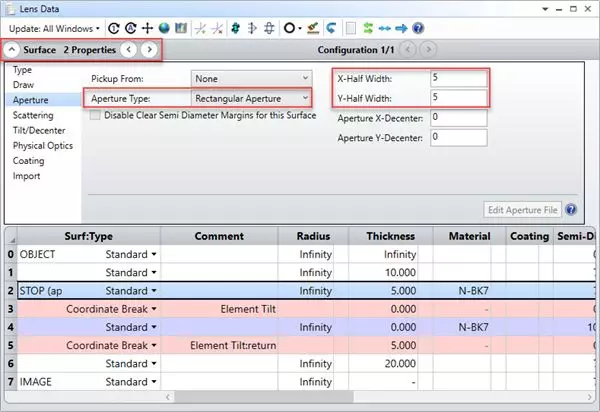This screenshot has height=412, width=600.
Task: Click the blue right arrow toolbar icon
Action: point(401,28)
